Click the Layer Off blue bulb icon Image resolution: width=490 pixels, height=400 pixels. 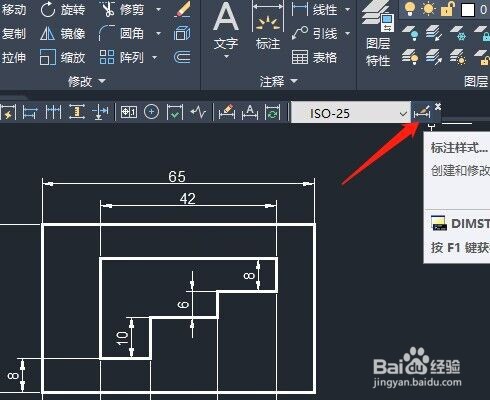point(410,33)
